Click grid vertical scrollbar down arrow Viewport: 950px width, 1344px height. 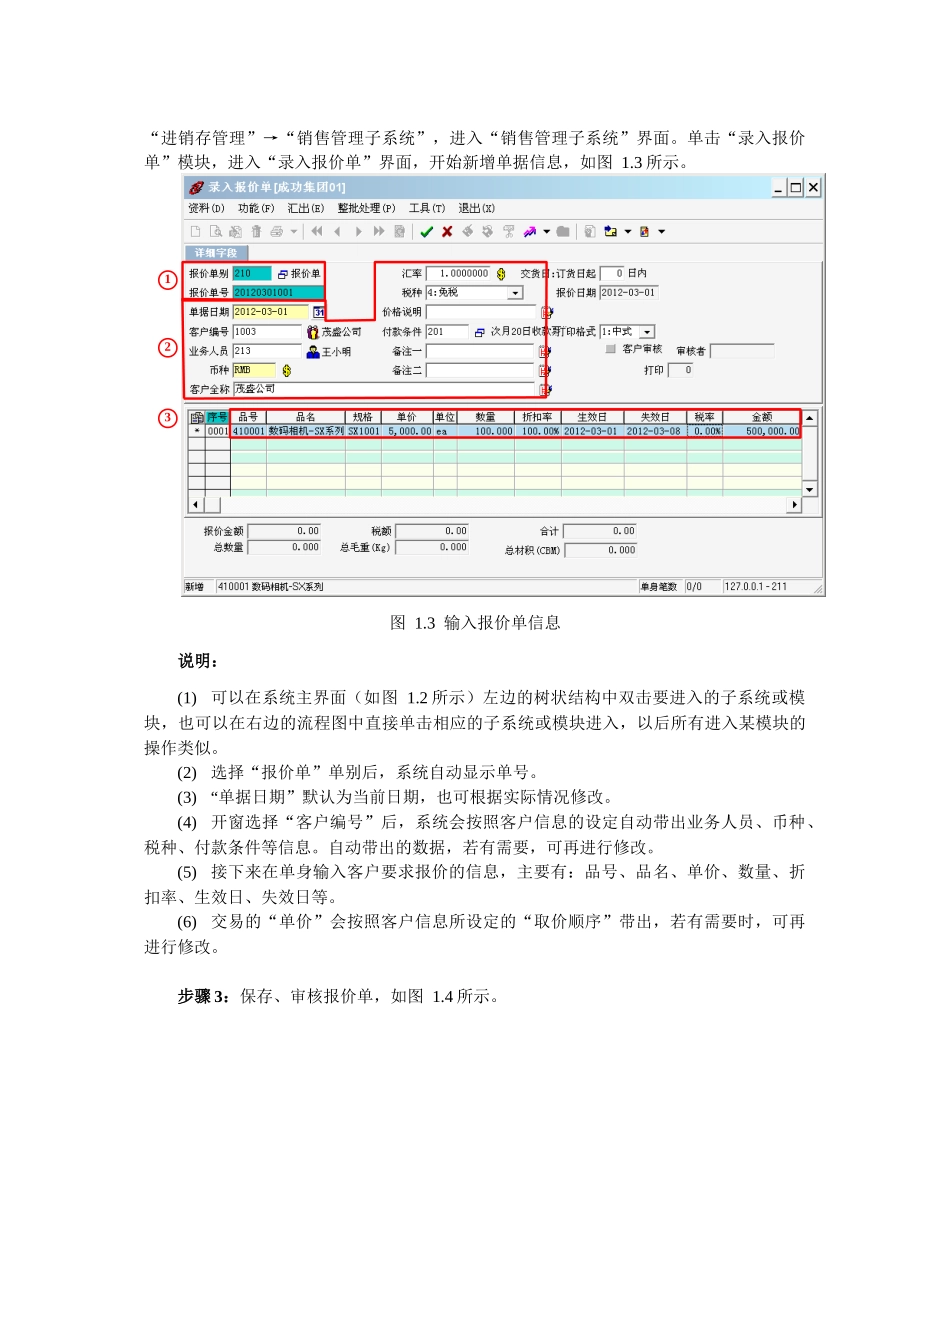point(810,489)
